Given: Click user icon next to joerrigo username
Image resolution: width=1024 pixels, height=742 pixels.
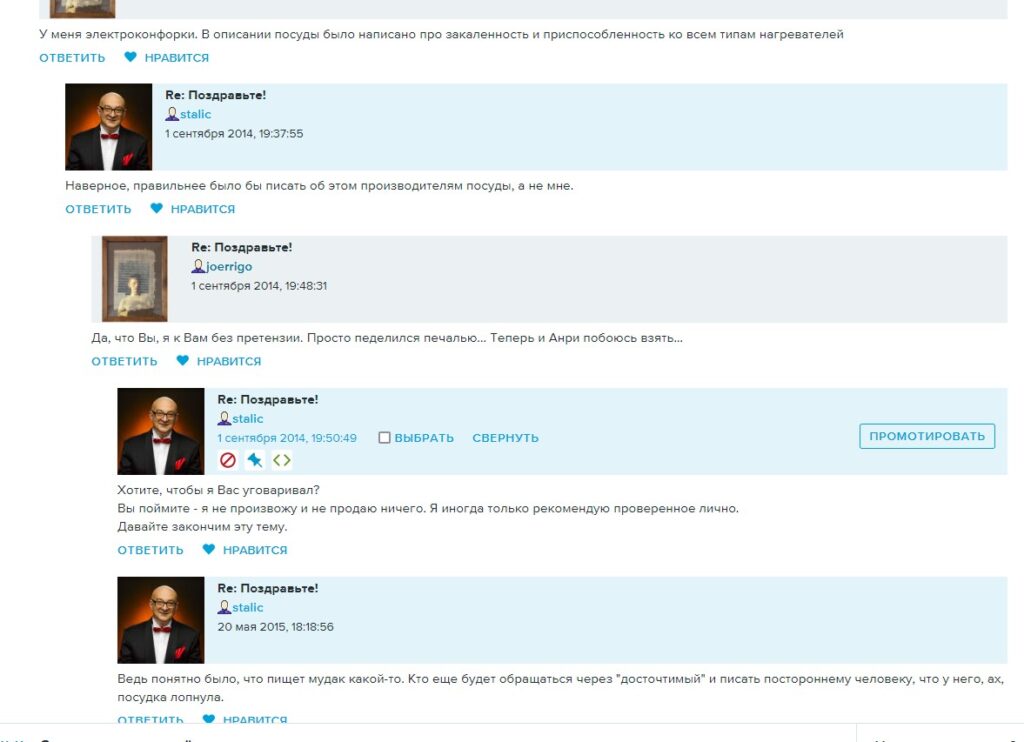Looking at the screenshot, I should pos(198,266).
